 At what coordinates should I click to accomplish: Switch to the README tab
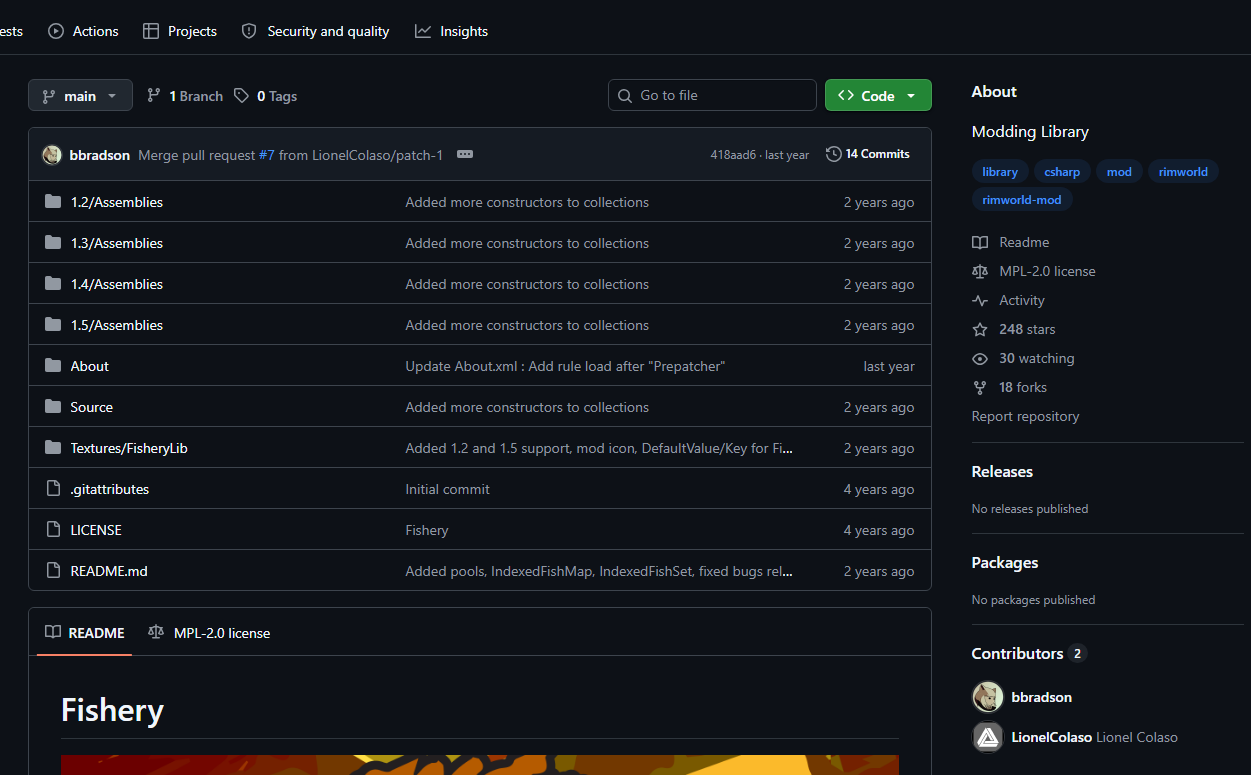pyautogui.click(x=85, y=633)
